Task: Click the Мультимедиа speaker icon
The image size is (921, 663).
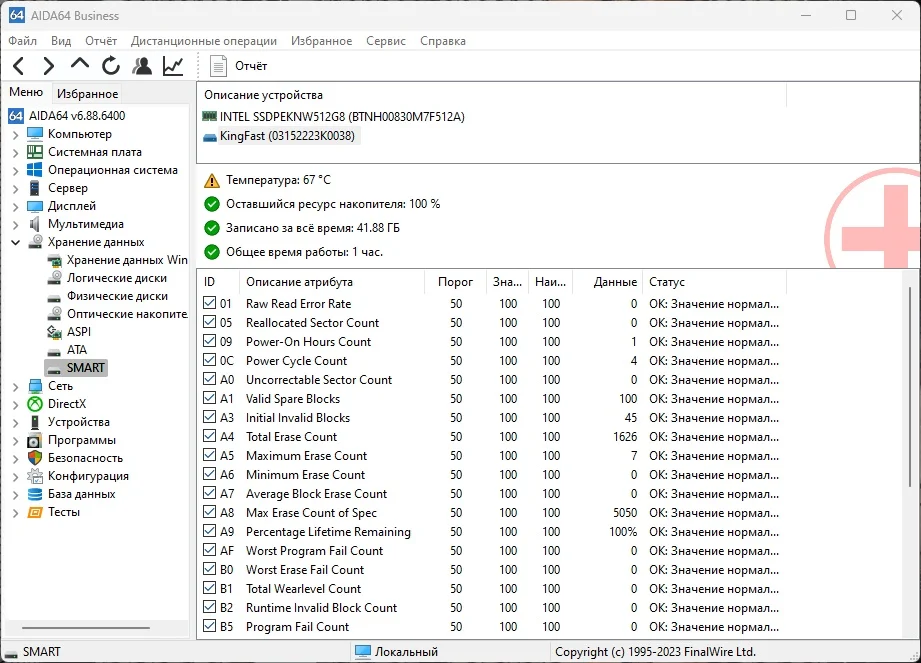Action: click(x=35, y=224)
